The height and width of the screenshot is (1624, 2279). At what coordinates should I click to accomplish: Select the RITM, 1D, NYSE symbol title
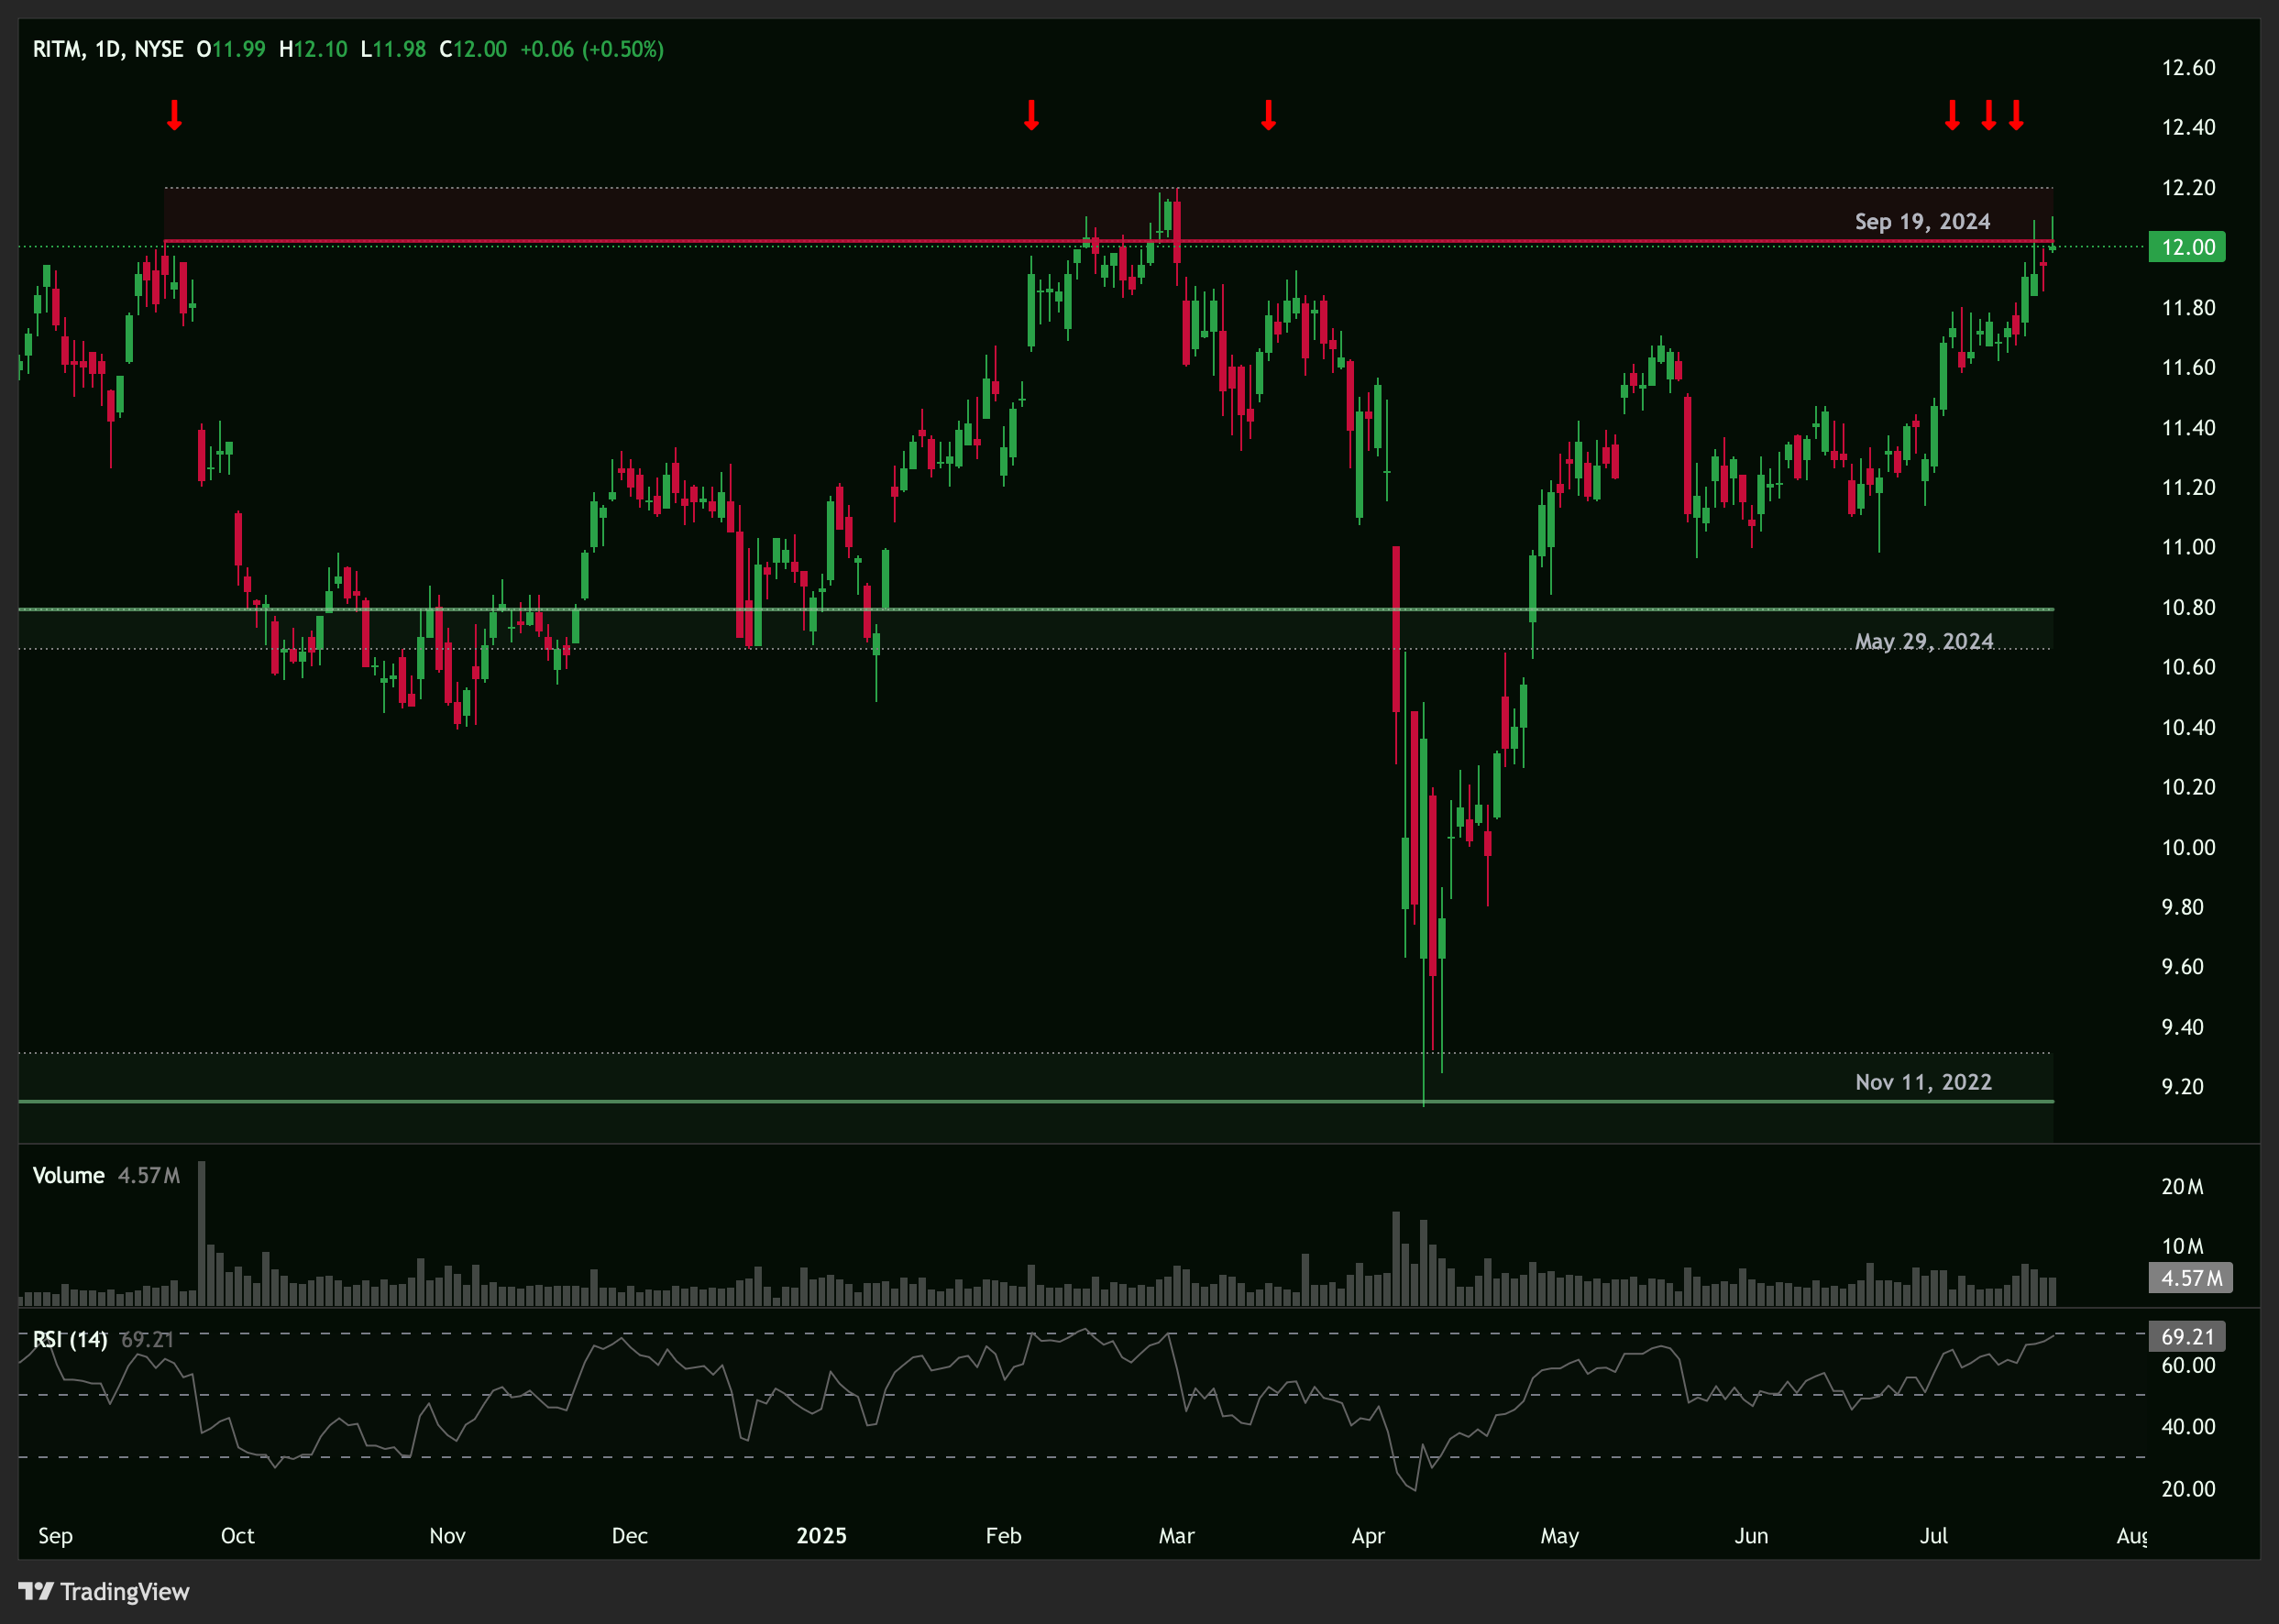pyautogui.click(x=108, y=49)
